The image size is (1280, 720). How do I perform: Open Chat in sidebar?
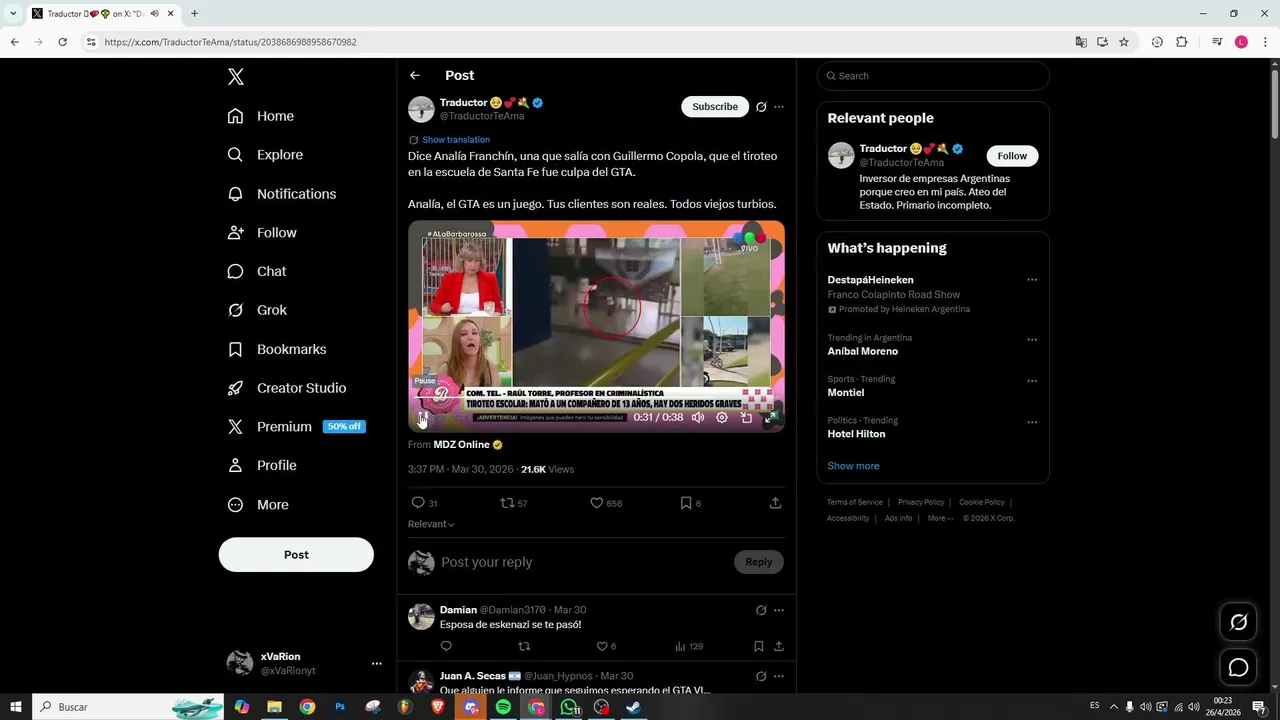(x=257, y=272)
